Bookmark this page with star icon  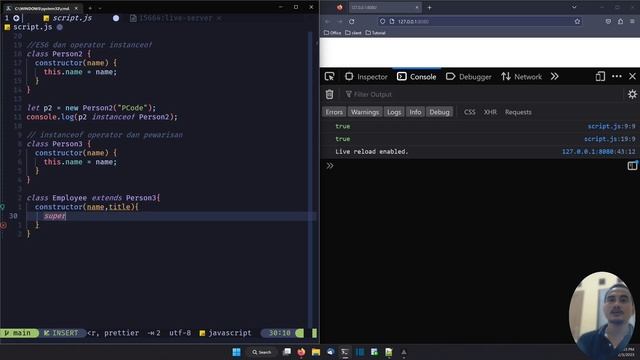pyautogui.click(x=577, y=21)
